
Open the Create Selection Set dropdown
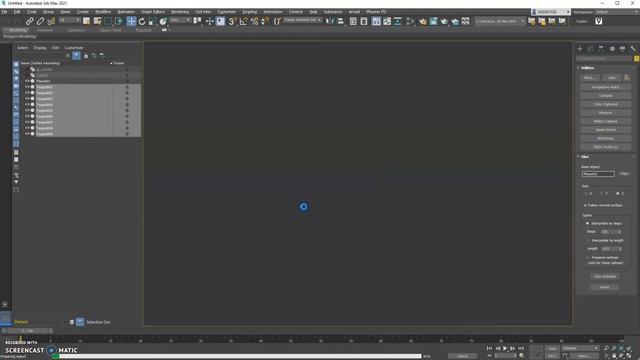click(302, 20)
